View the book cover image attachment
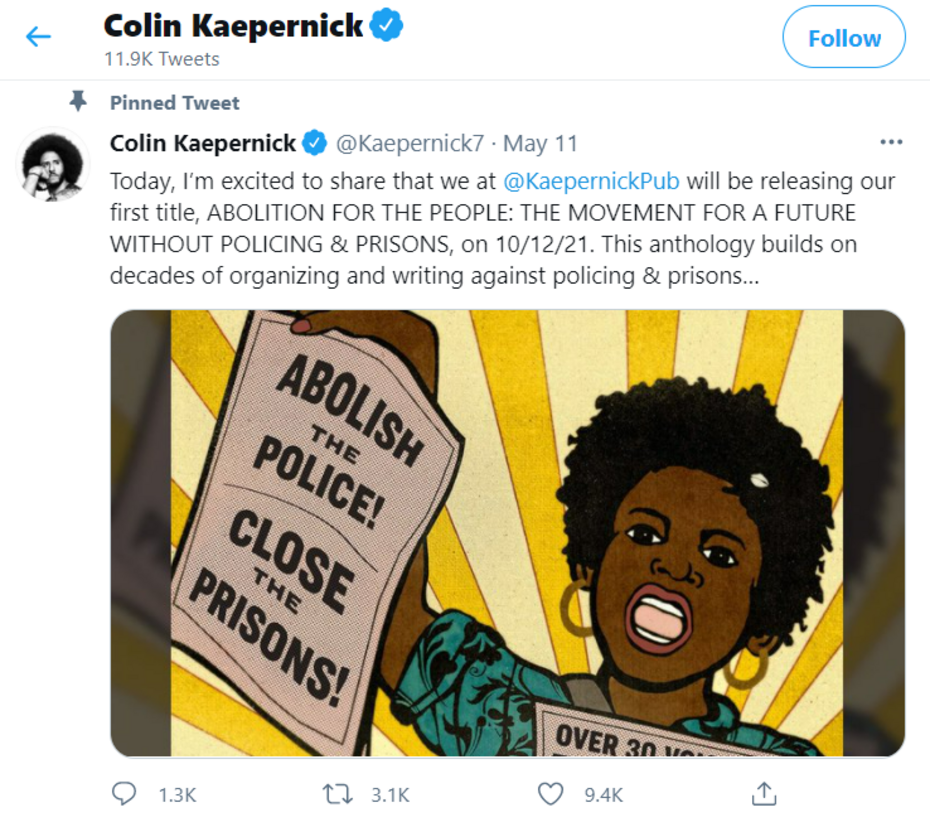Image resolution: width=930 pixels, height=827 pixels. pos(507,533)
